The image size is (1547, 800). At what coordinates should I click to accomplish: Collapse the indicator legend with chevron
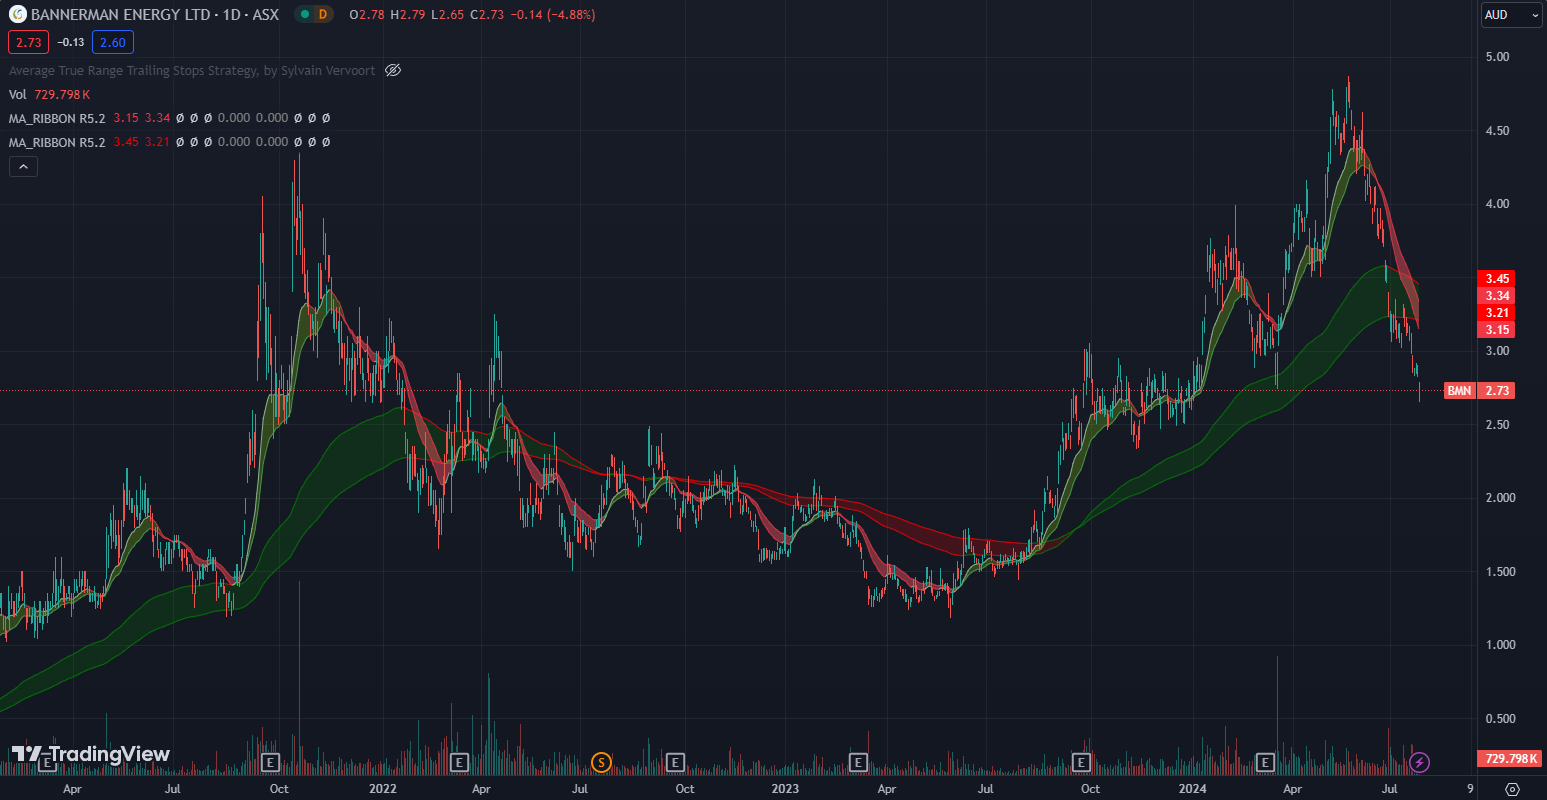pyautogui.click(x=23, y=167)
